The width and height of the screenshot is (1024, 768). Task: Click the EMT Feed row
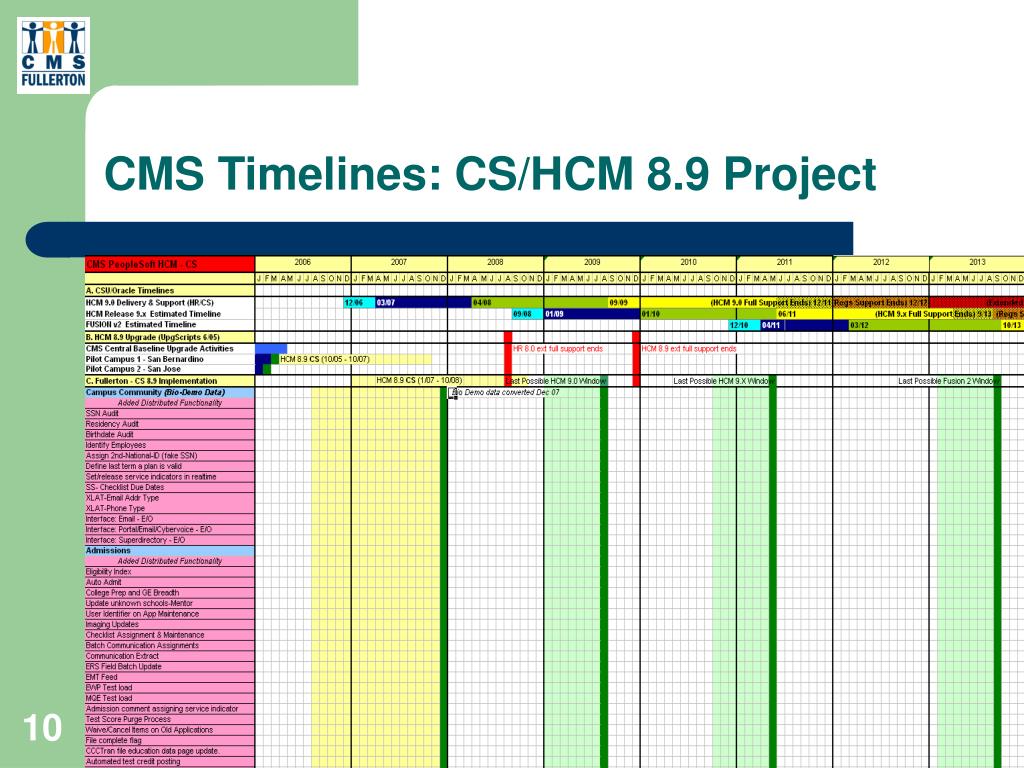[x=170, y=677]
